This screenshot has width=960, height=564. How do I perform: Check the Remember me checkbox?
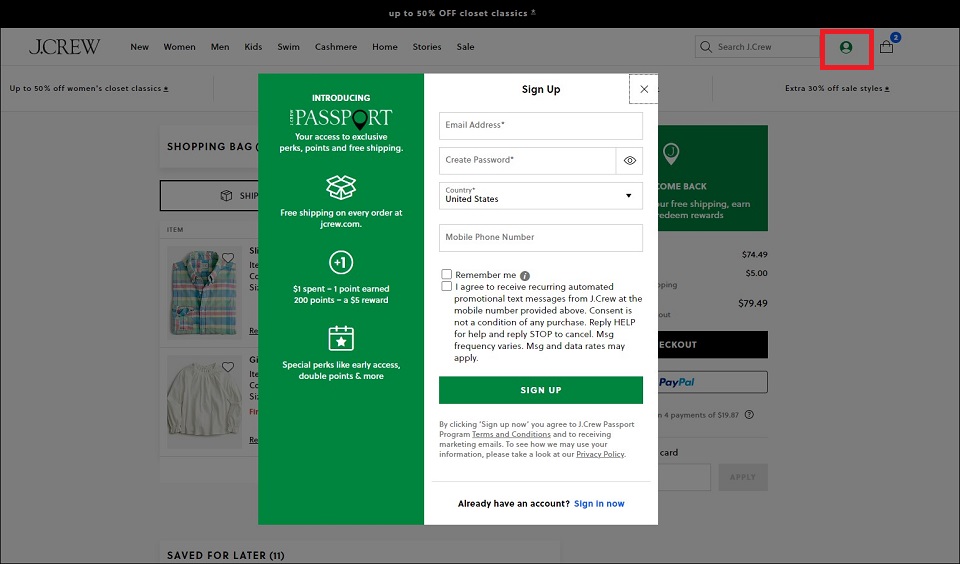[x=447, y=274]
